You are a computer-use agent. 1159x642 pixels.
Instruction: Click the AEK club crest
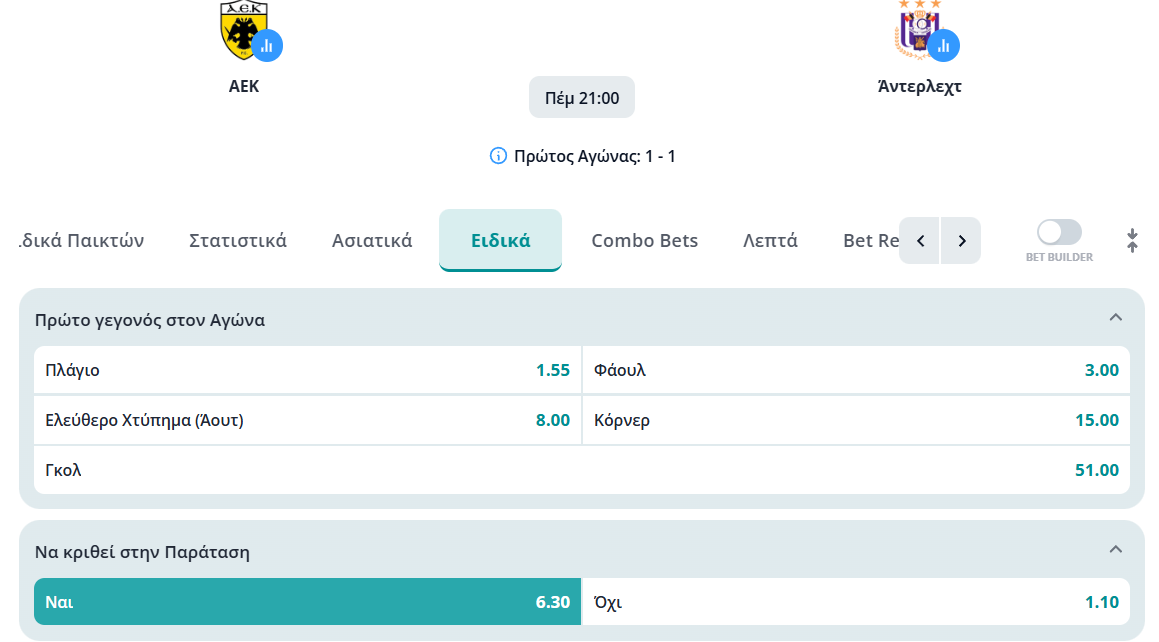pyautogui.click(x=241, y=28)
